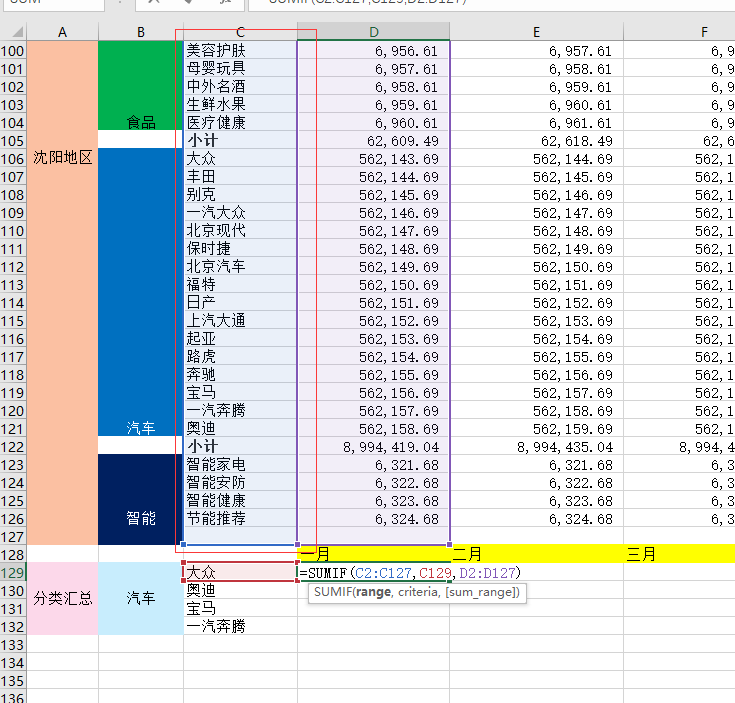Select row 122 header
Screen dimensions: 735x703
tap(13, 447)
